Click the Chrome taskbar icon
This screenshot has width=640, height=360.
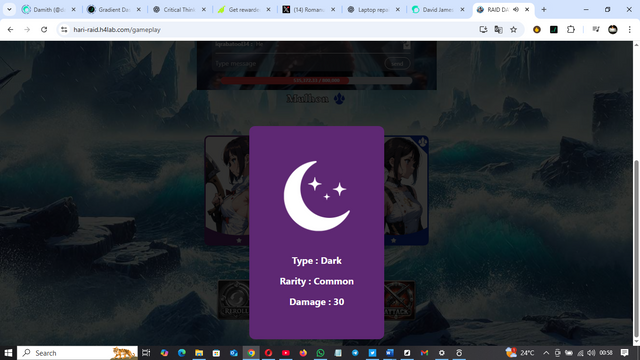click(251, 353)
